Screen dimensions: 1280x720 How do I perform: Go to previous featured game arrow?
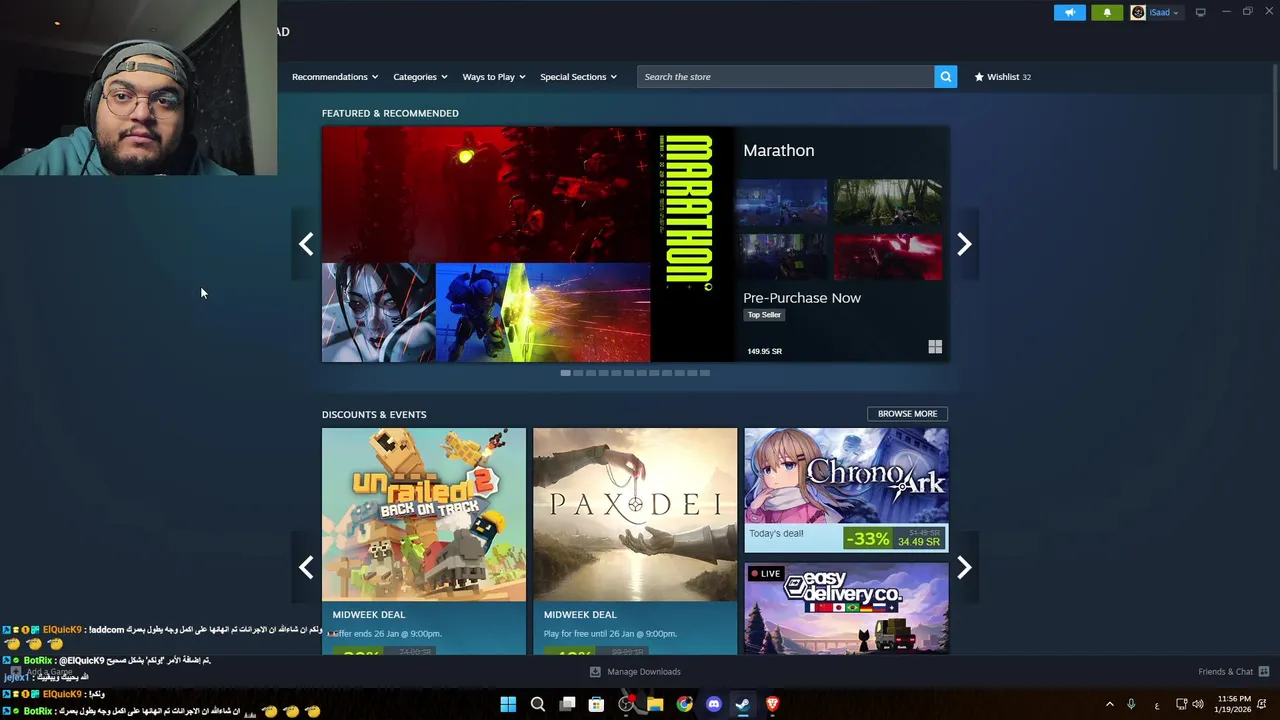click(306, 244)
